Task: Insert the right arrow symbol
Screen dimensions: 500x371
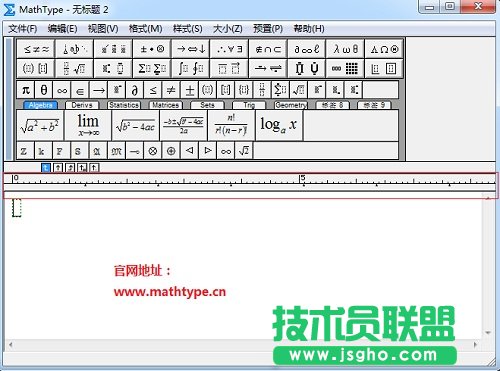Action: click(98, 90)
